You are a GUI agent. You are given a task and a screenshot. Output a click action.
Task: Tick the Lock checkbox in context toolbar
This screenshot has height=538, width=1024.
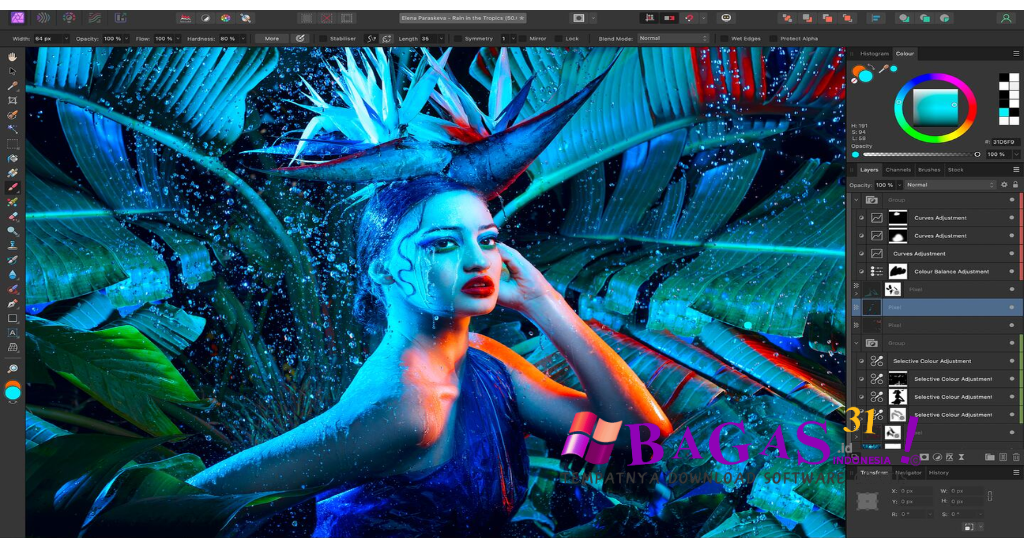point(558,39)
